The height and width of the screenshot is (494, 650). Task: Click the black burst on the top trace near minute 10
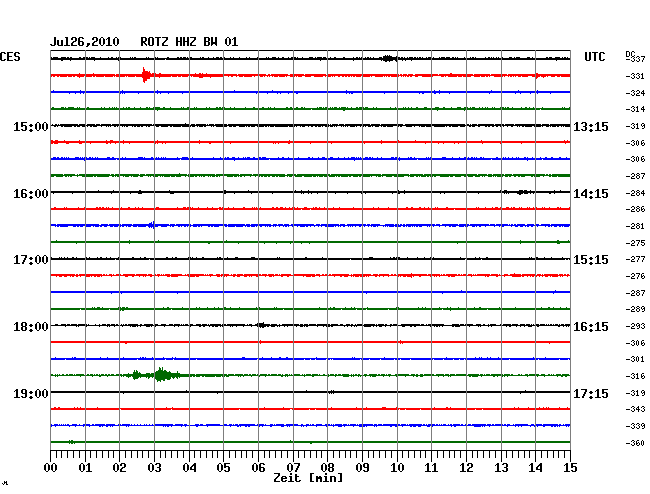tap(388, 58)
